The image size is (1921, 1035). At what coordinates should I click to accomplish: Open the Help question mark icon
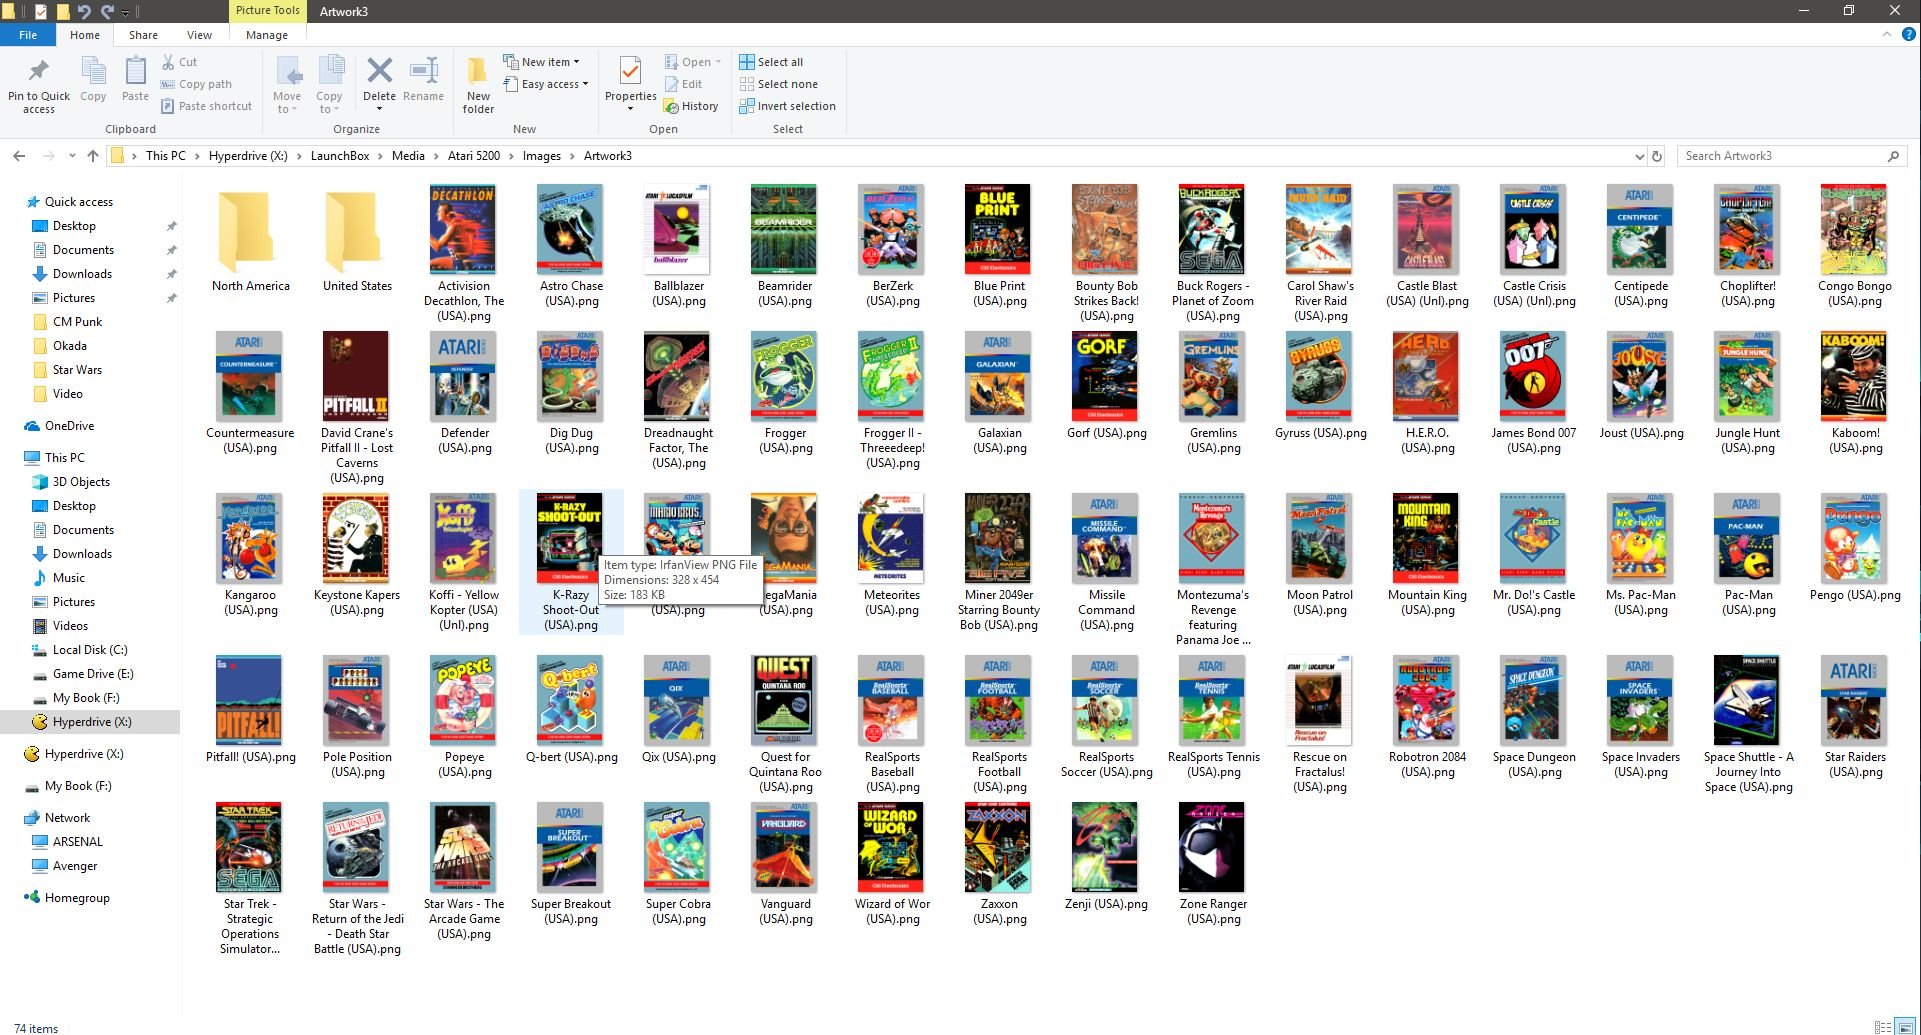point(1908,34)
